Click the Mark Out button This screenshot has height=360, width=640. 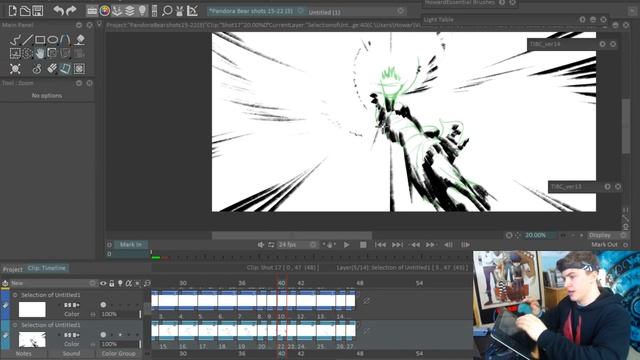click(x=604, y=244)
